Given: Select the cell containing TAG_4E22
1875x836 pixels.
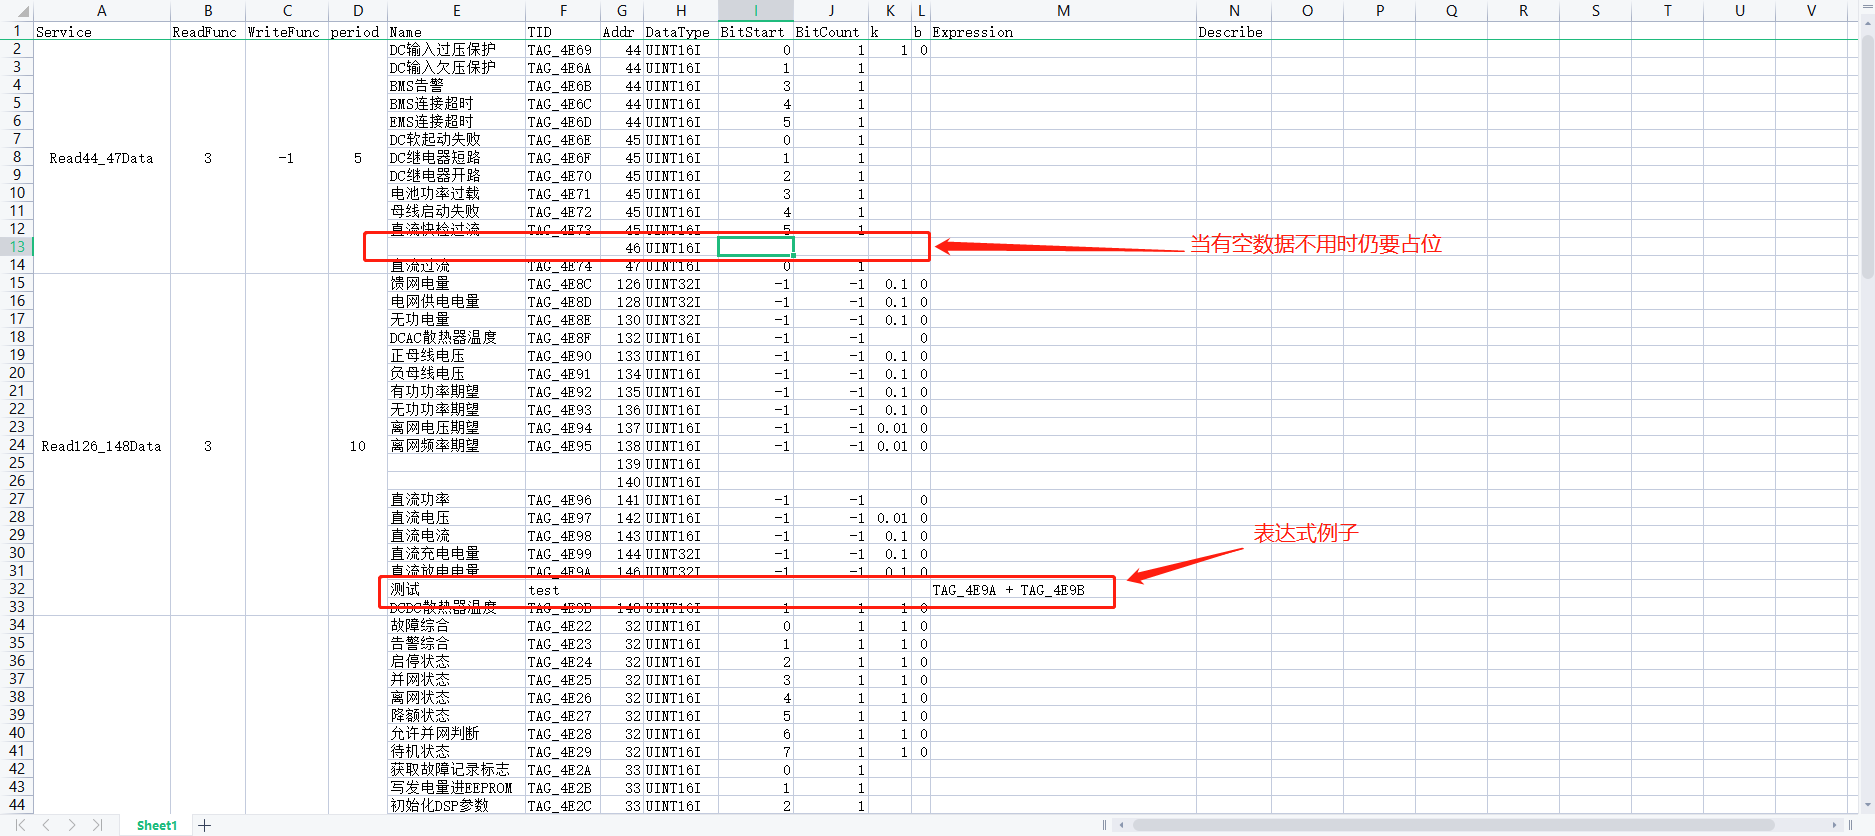Looking at the screenshot, I should coord(560,626).
